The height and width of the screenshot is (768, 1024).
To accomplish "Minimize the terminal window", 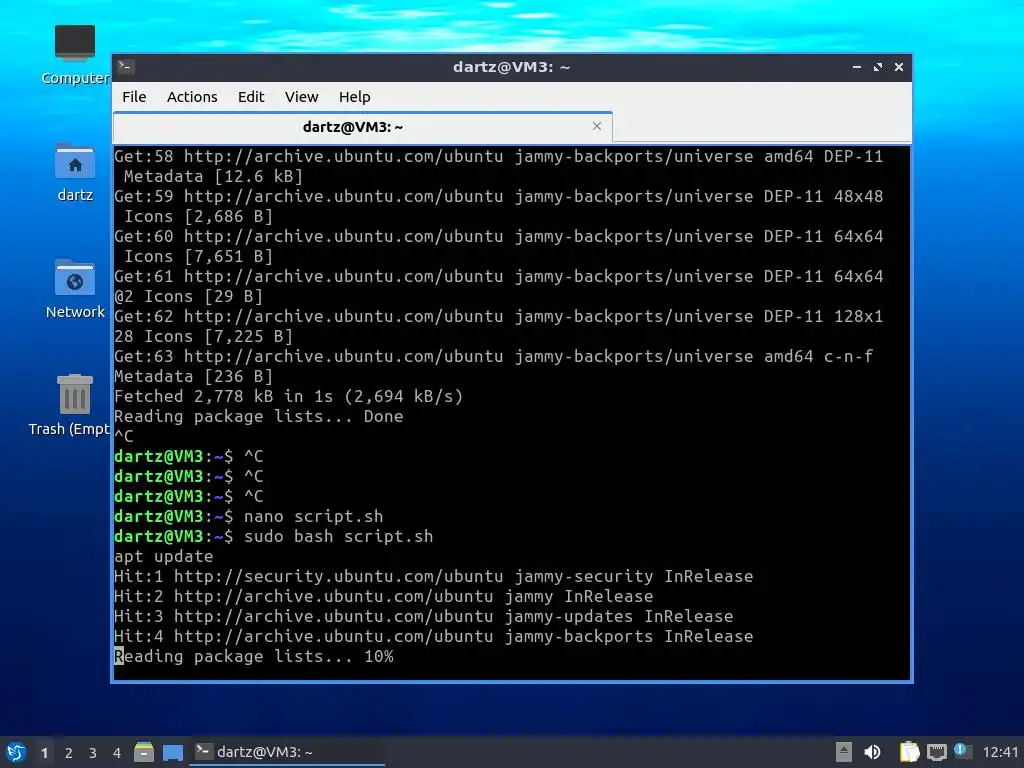I will click(857, 67).
